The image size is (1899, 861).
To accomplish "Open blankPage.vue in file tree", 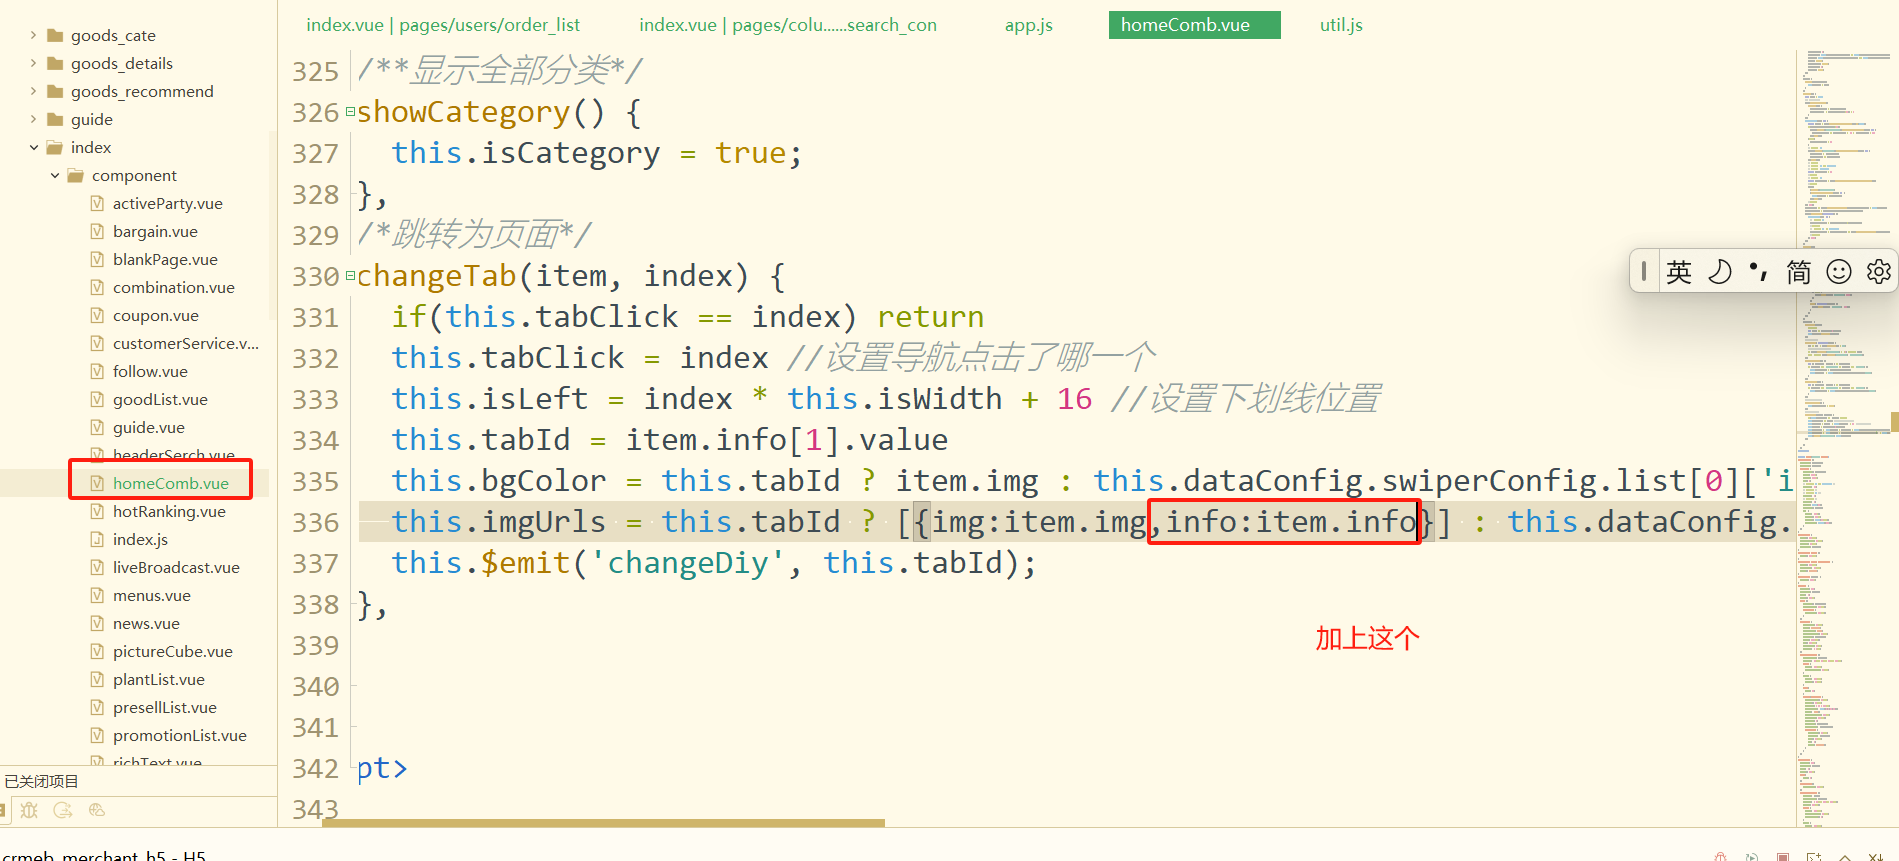I will (x=165, y=259).
